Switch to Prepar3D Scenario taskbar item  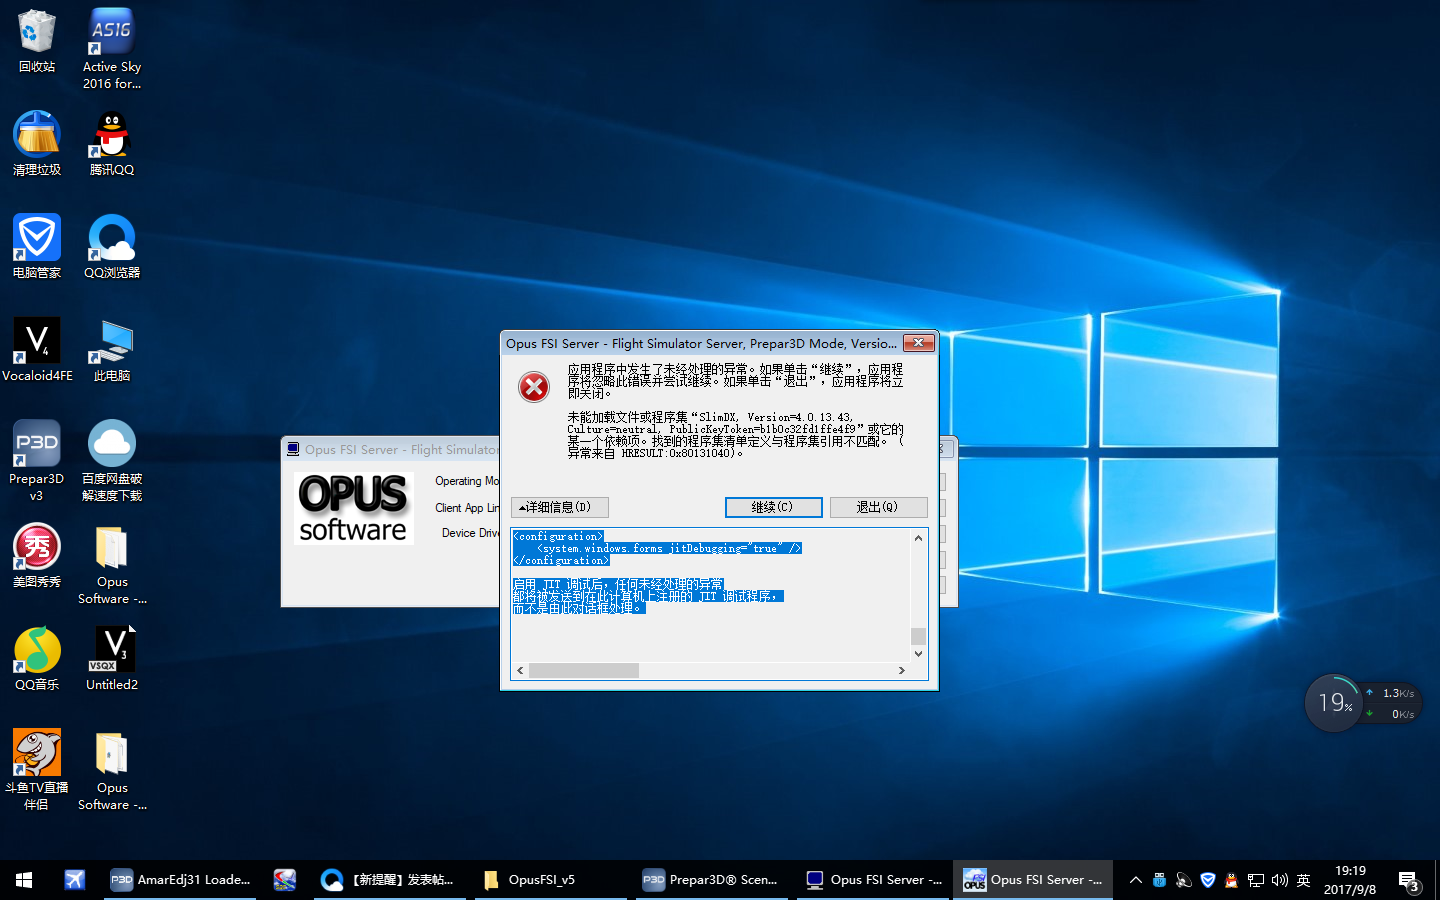point(711,880)
